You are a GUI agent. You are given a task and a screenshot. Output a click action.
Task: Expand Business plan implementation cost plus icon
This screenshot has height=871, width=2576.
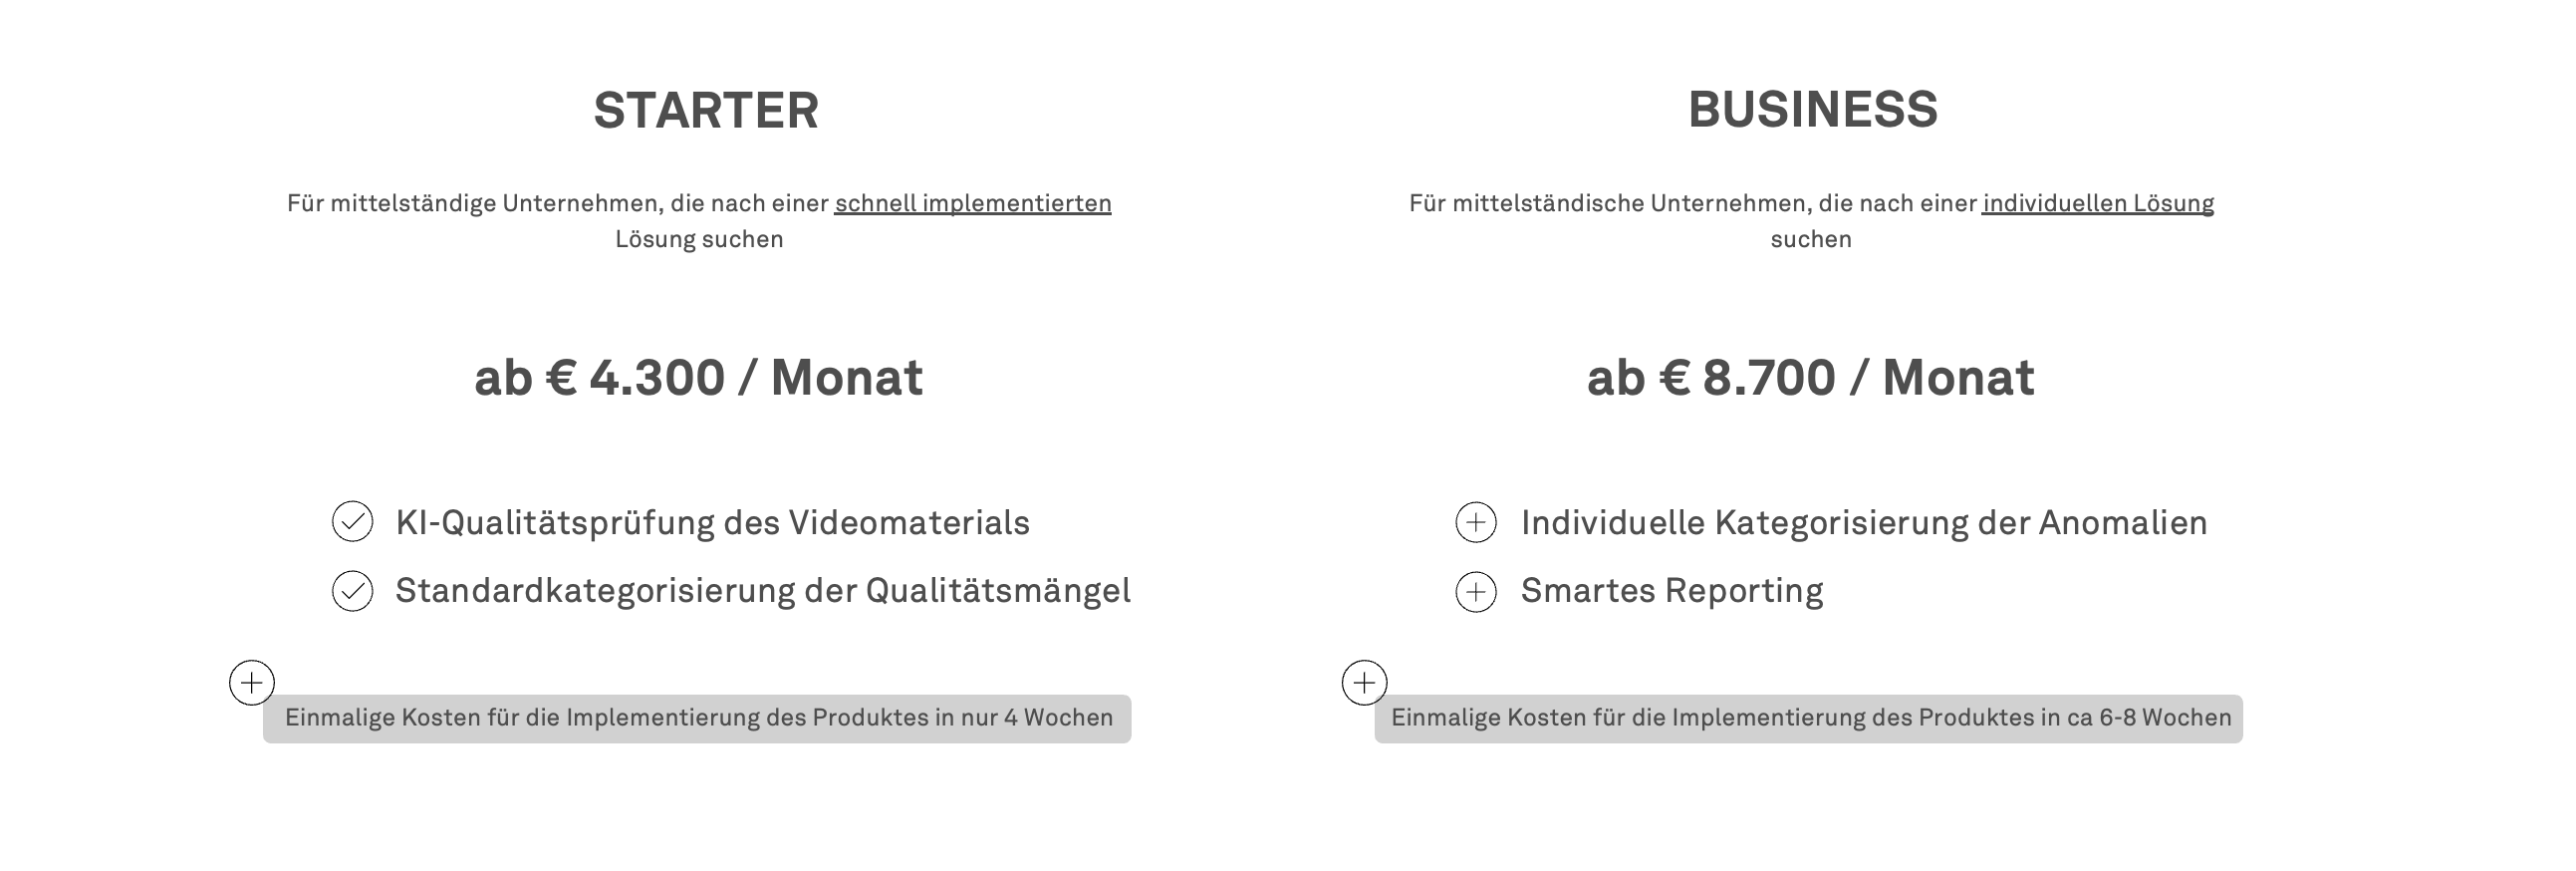coord(1364,683)
